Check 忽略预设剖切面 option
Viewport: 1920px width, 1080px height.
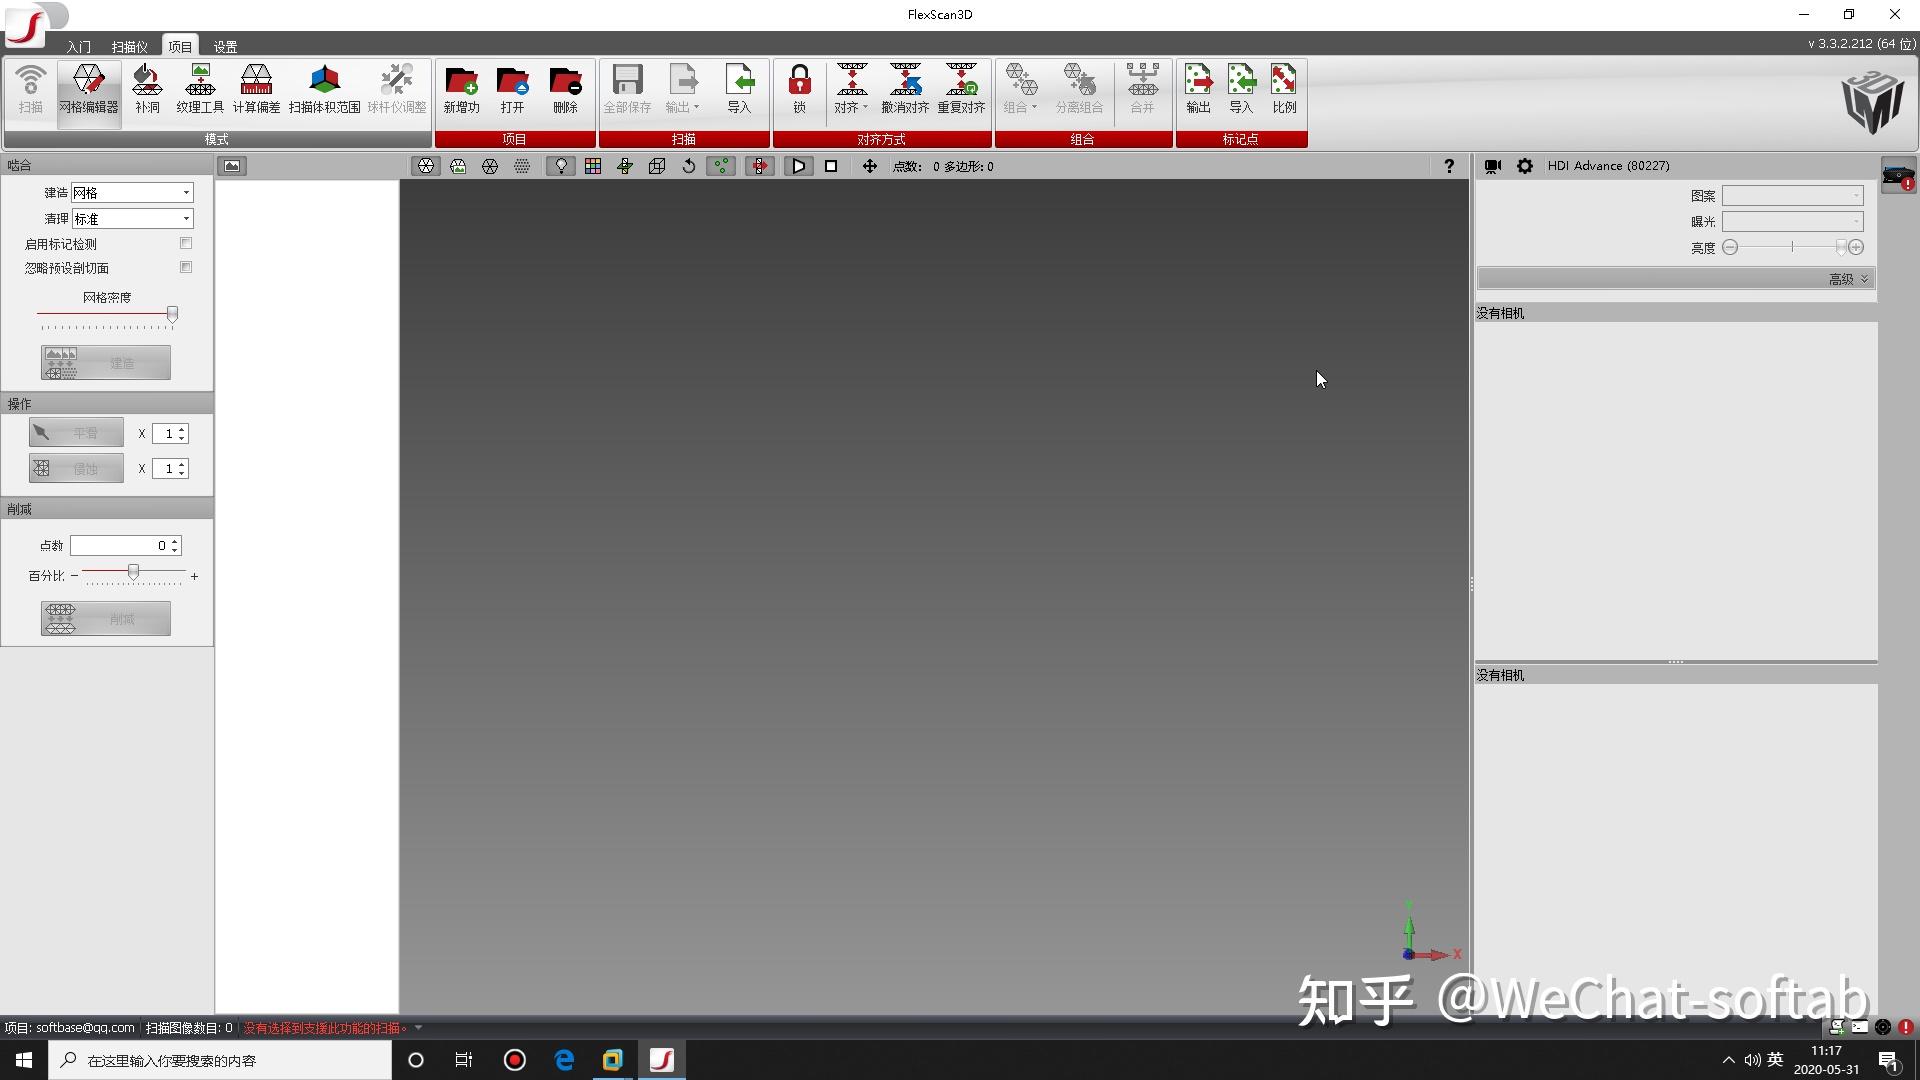185,267
